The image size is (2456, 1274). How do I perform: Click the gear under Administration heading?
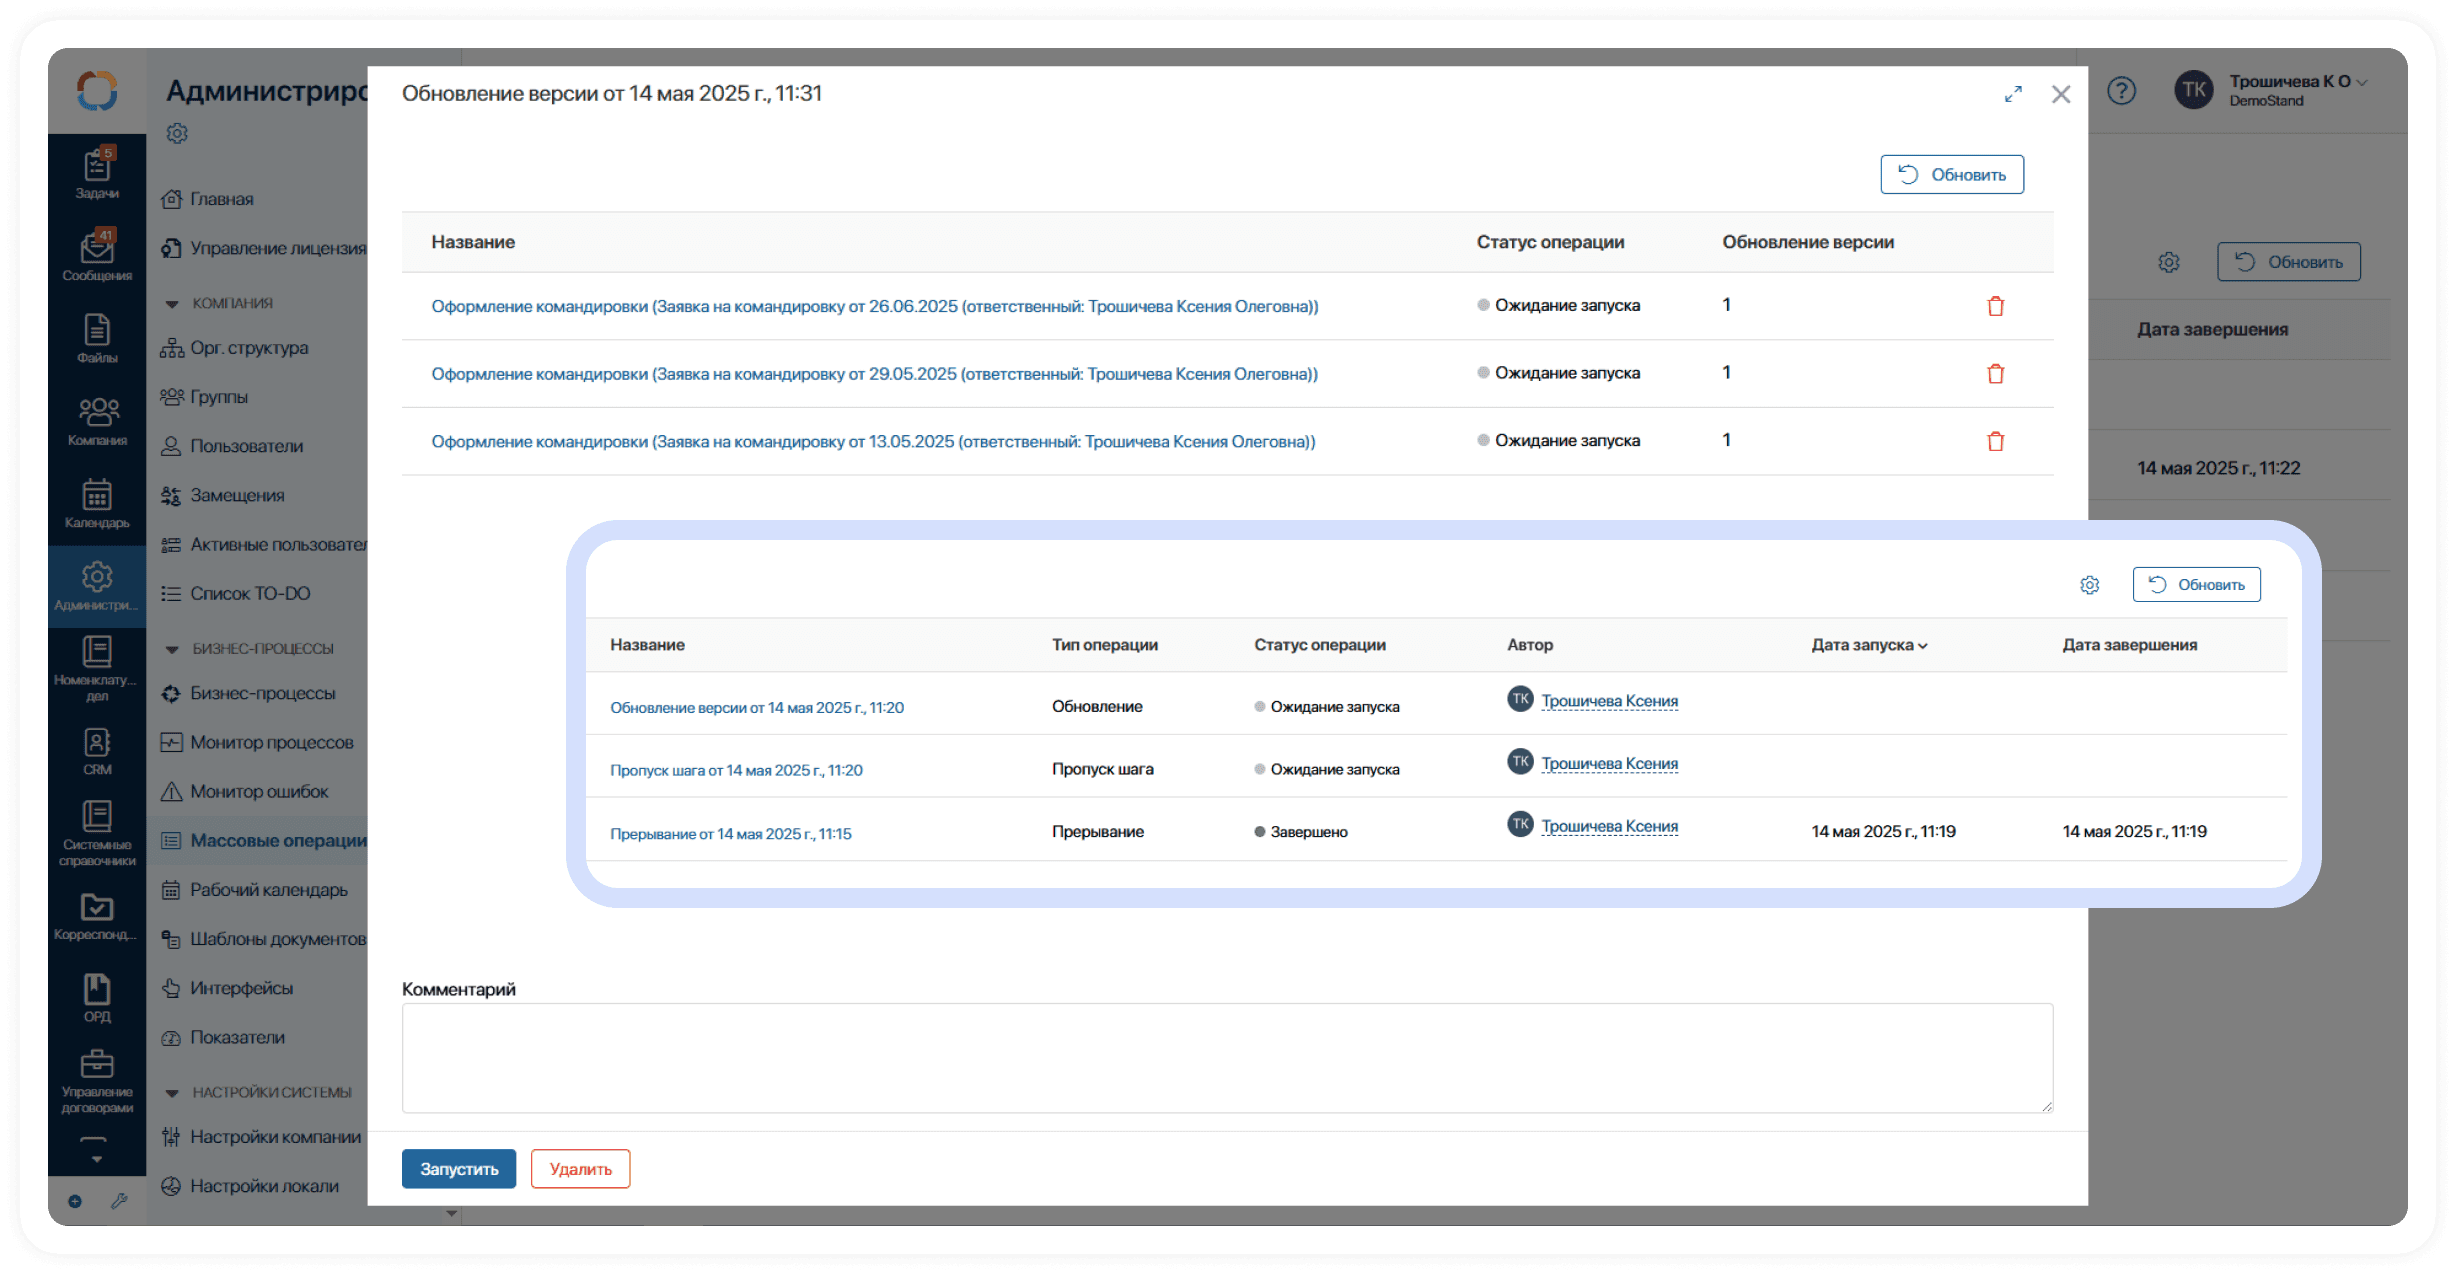(x=177, y=133)
